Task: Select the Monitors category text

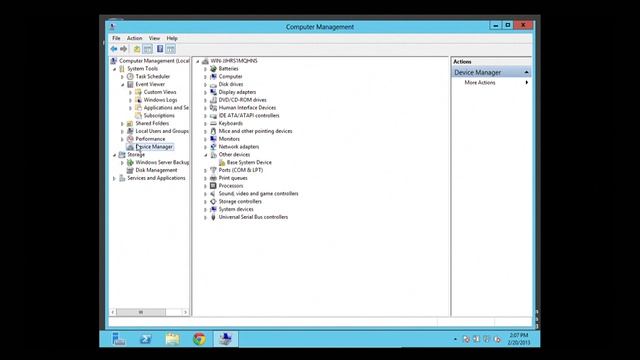Action: [229, 139]
